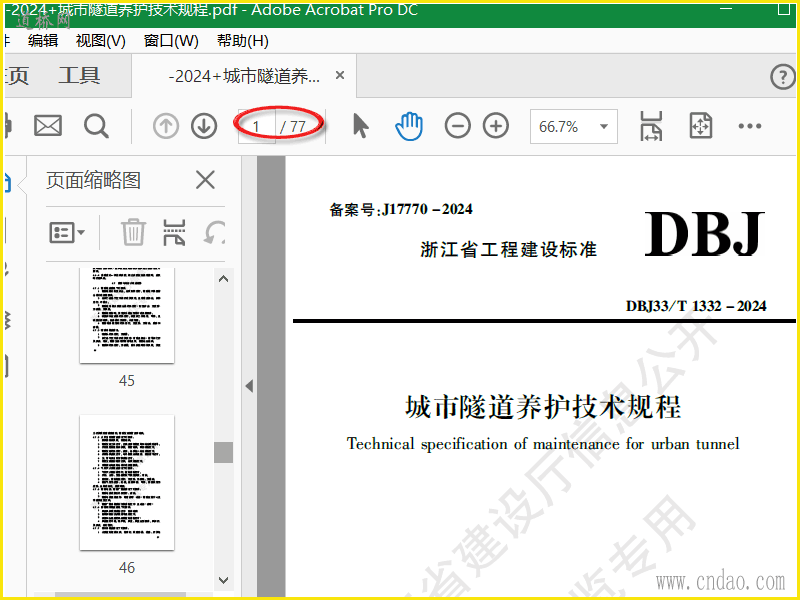Open the 窗口(W) menu

(x=171, y=41)
